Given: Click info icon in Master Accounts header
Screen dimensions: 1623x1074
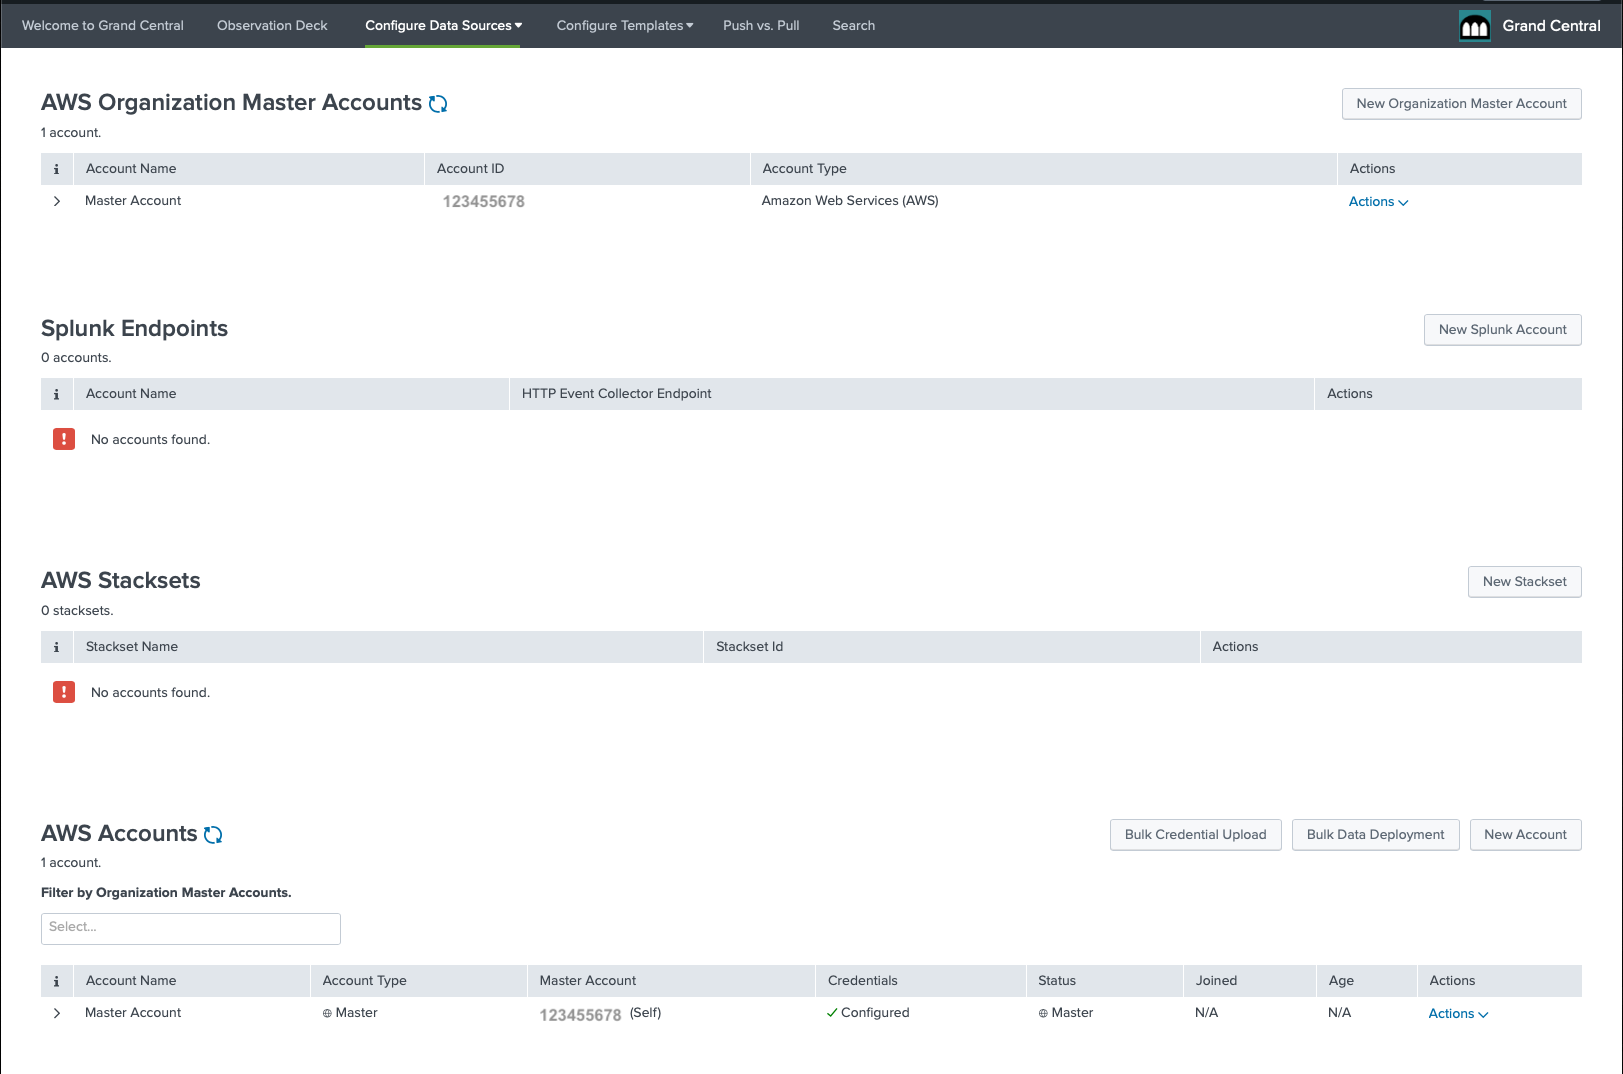Looking at the screenshot, I should [x=56, y=169].
